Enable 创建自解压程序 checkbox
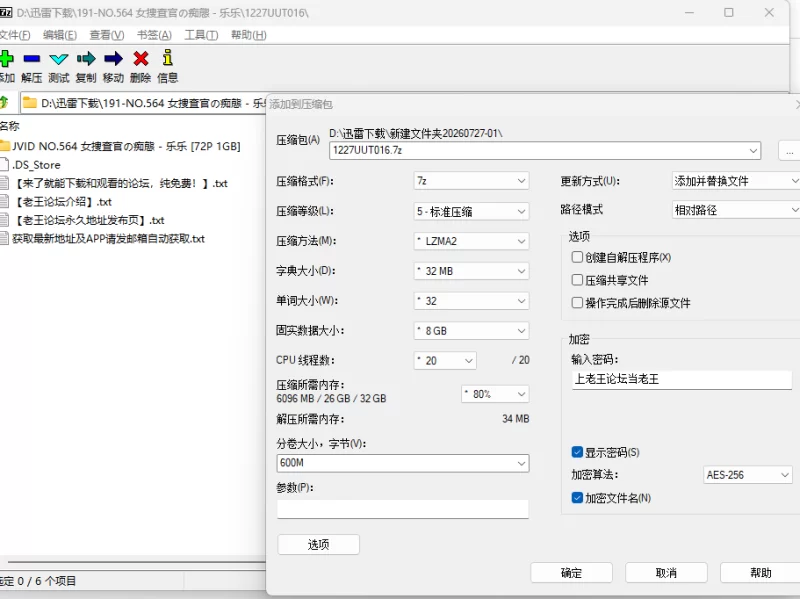 577,257
